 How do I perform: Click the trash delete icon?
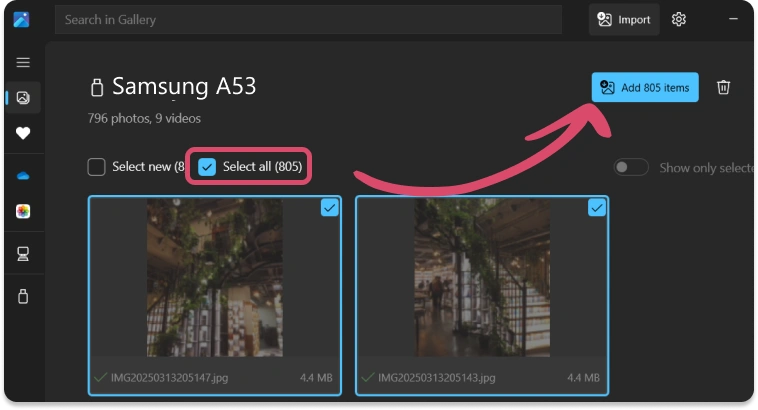point(723,88)
